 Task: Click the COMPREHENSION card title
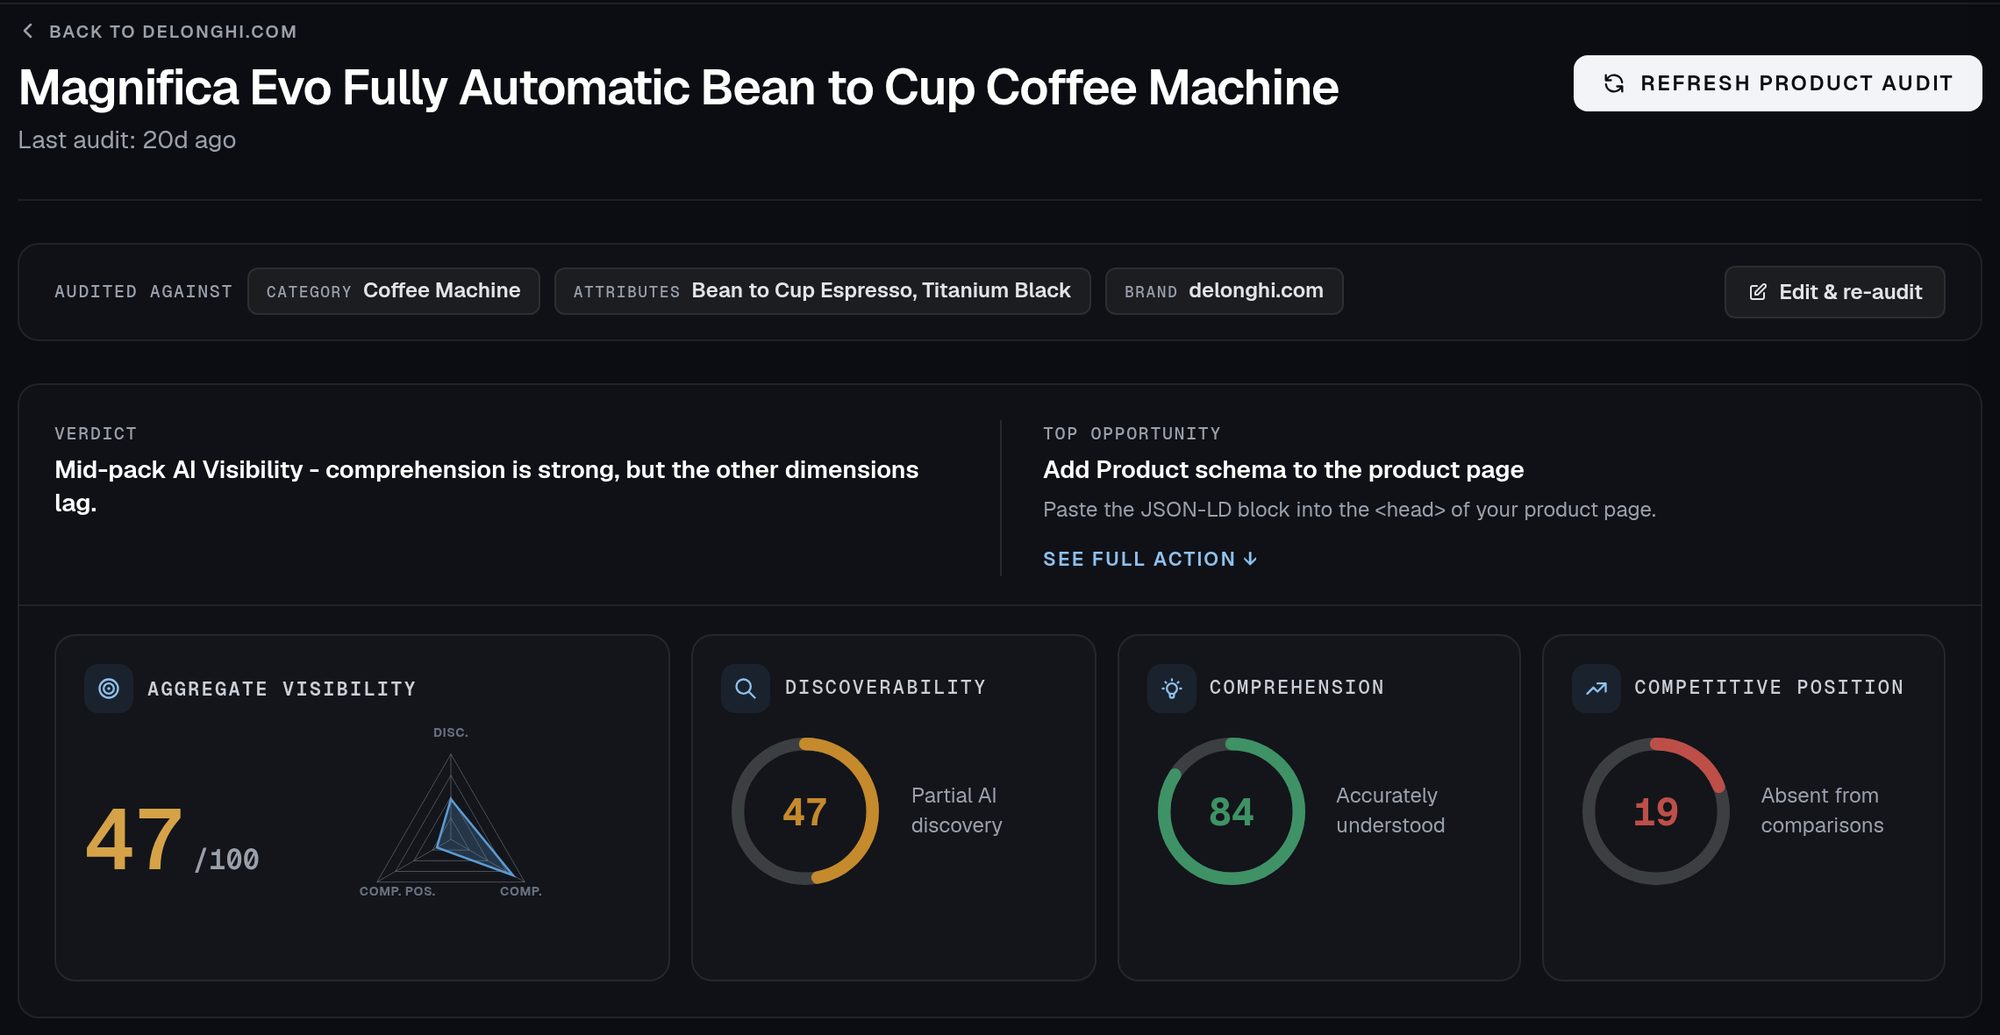tap(1297, 688)
